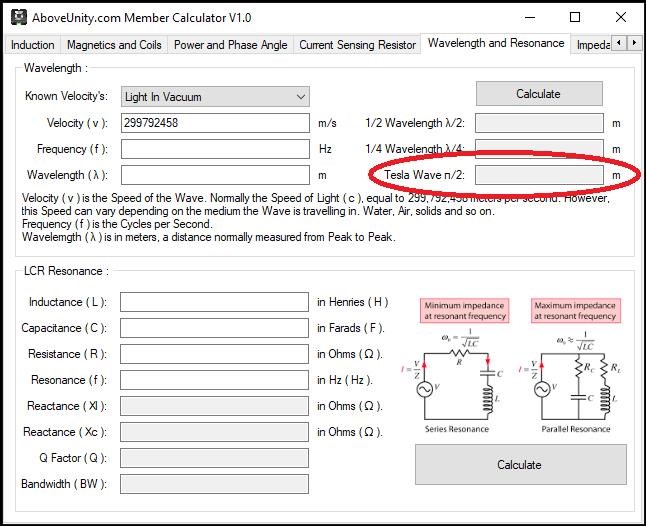Viewport: 646px width, 526px height.
Task: Click the Reactance (Xl) output field
Action: tap(214, 406)
